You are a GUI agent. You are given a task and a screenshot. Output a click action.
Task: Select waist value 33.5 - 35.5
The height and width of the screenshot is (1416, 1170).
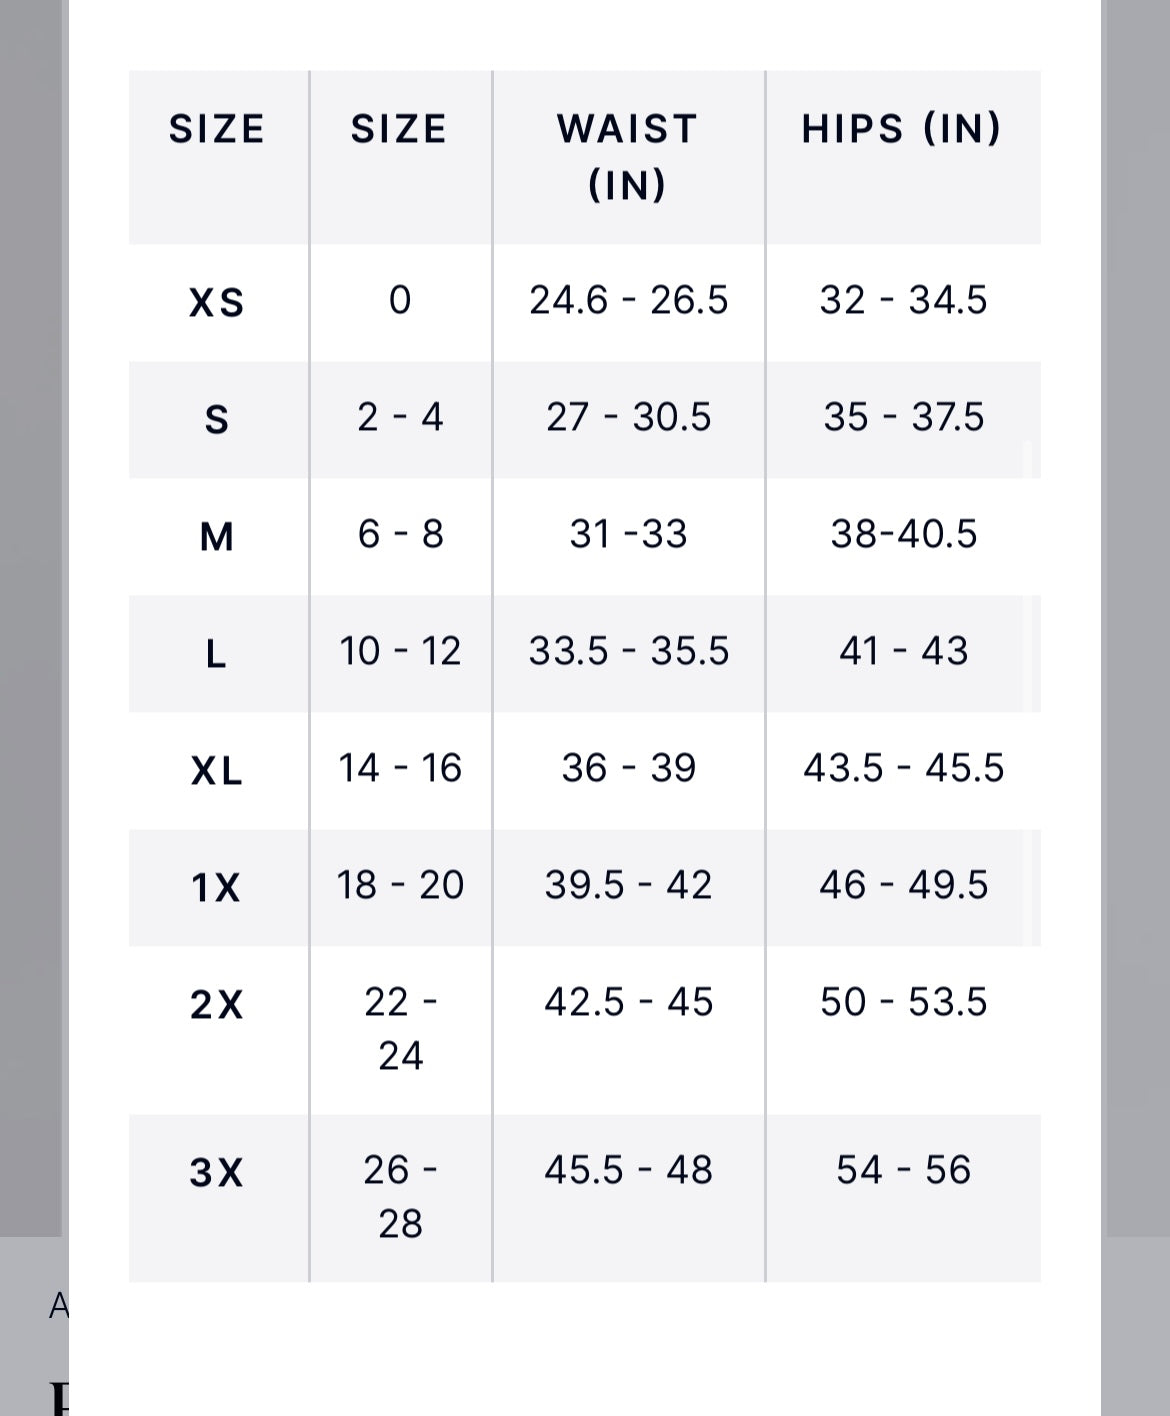628,651
